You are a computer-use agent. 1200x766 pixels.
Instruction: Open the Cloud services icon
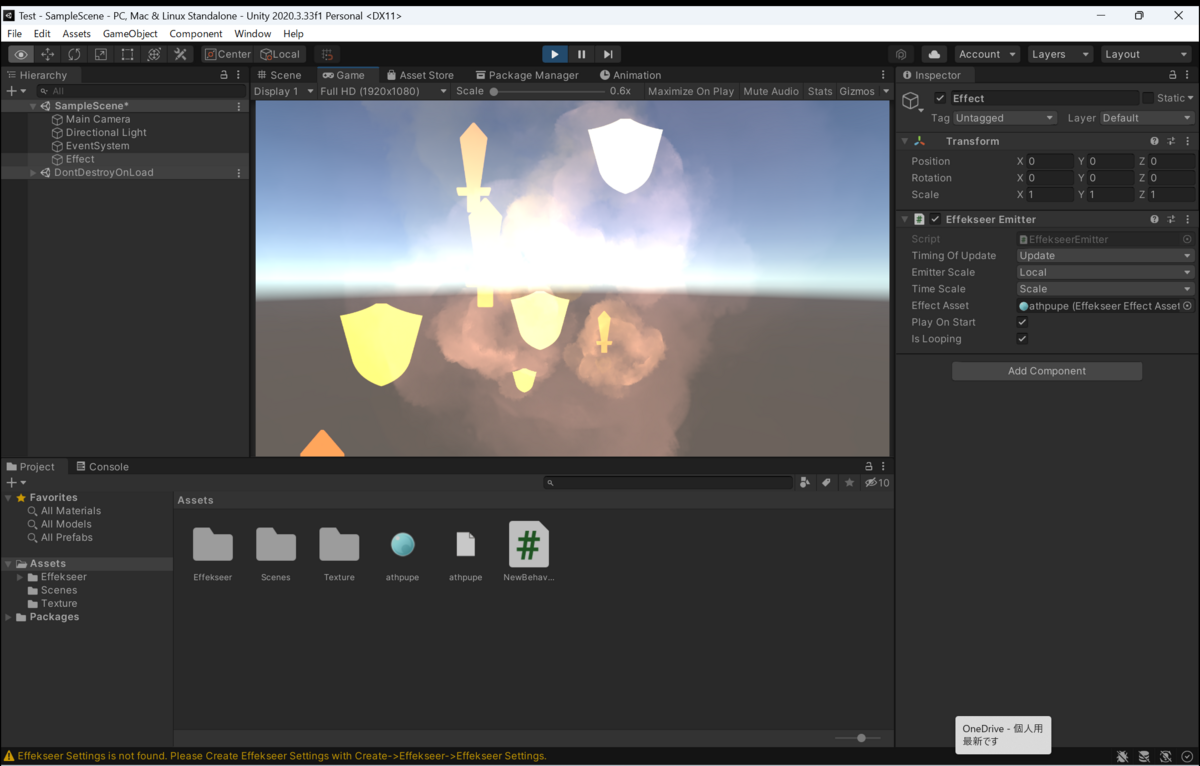click(934, 54)
